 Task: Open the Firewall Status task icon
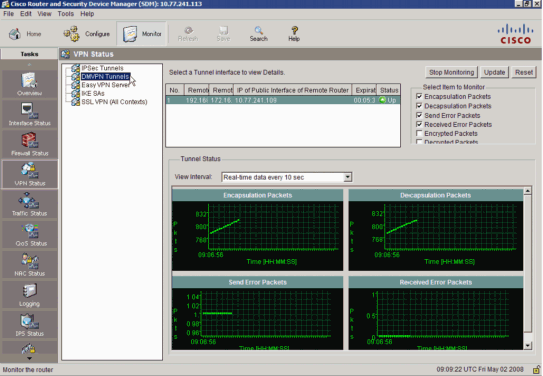[29, 144]
